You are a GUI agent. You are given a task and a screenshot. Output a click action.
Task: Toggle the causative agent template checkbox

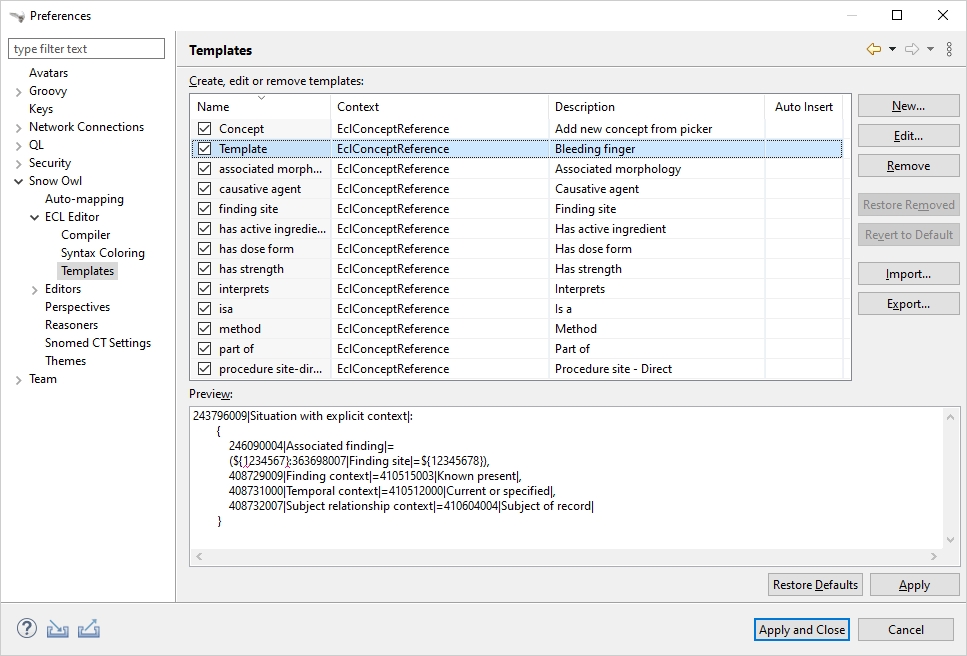(205, 189)
